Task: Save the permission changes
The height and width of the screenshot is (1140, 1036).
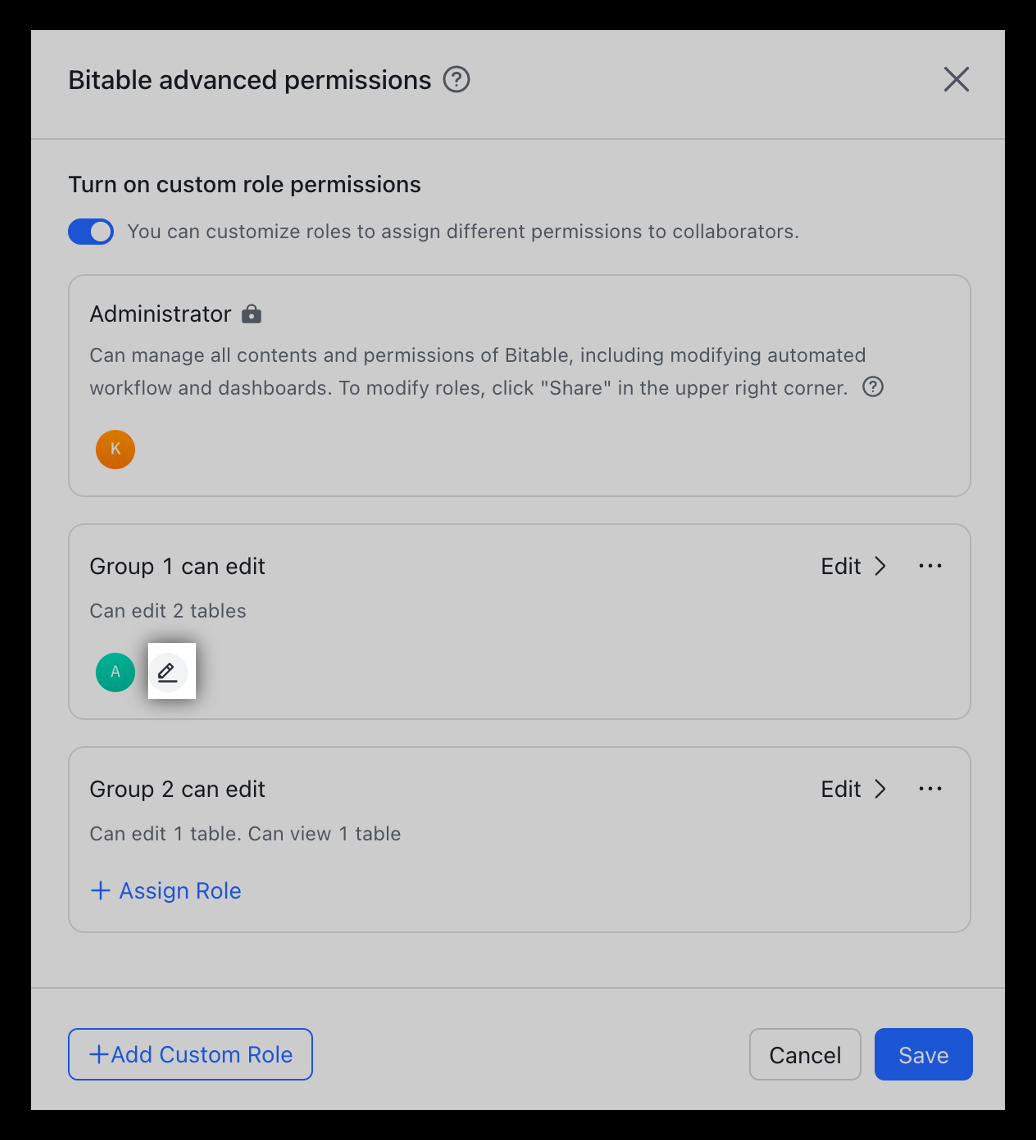Action: 923,1055
